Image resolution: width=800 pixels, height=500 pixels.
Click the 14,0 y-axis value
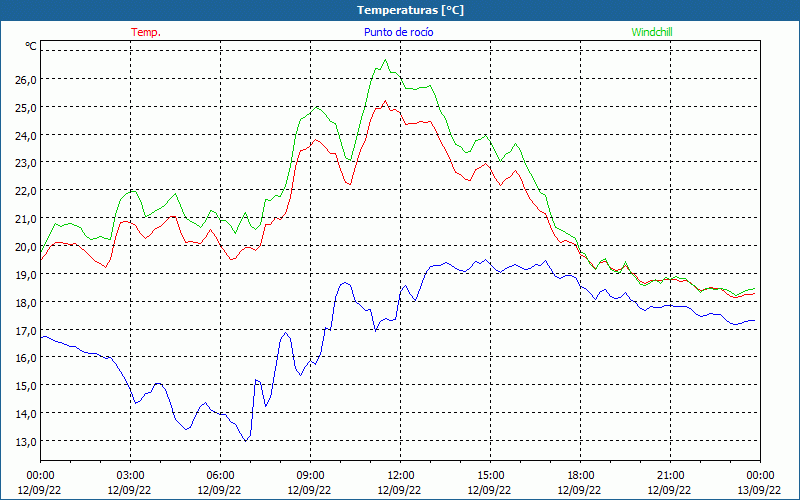[x=27, y=414]
